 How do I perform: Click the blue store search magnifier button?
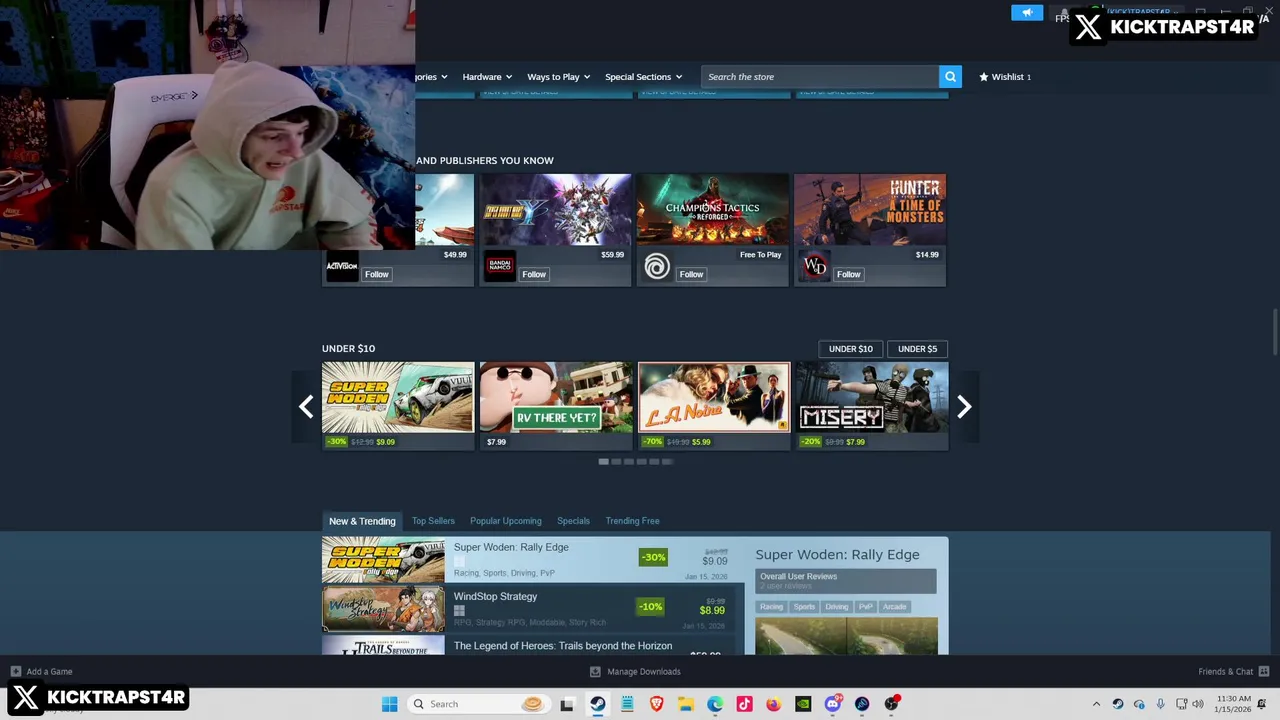950,77
